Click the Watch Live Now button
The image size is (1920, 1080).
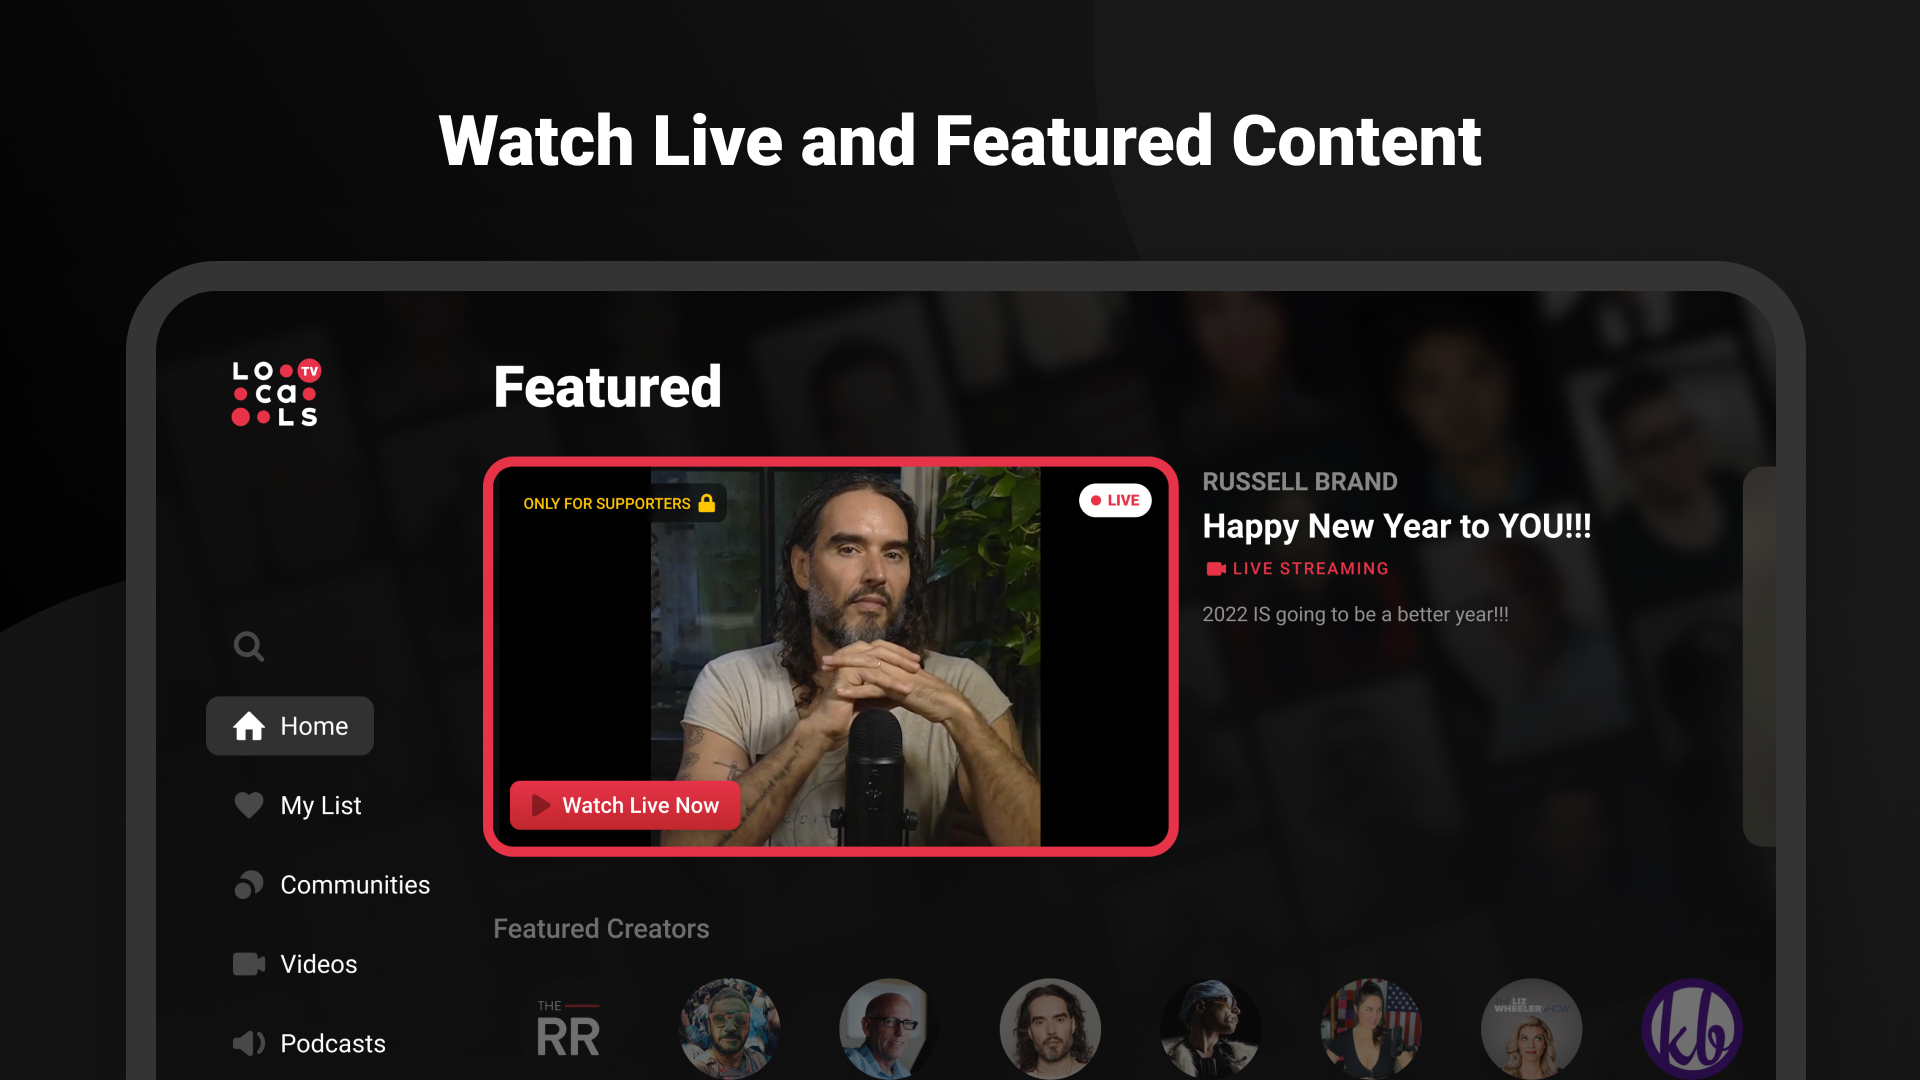625,806
